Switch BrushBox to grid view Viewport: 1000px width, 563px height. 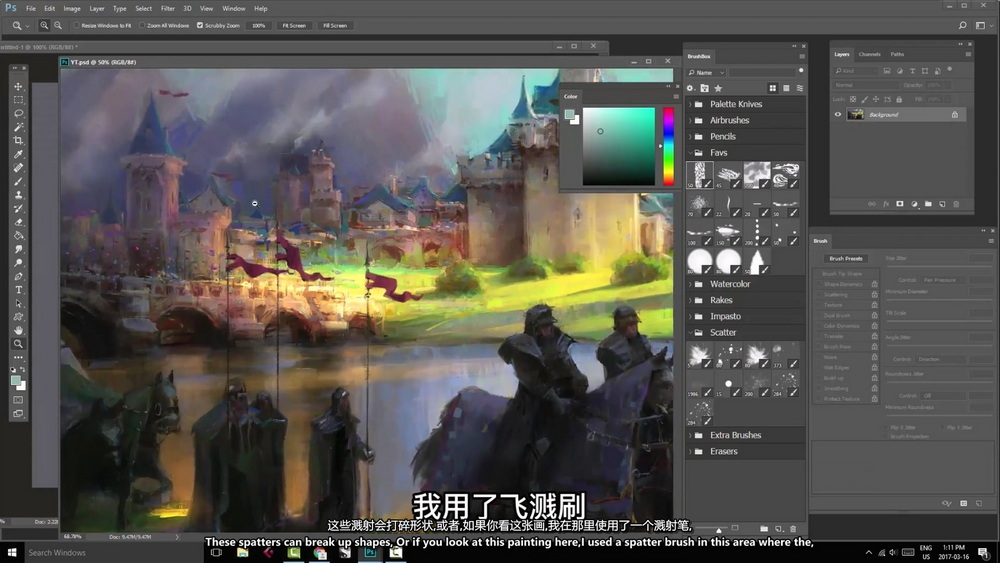pyautogui.click(x=772, y=88)
